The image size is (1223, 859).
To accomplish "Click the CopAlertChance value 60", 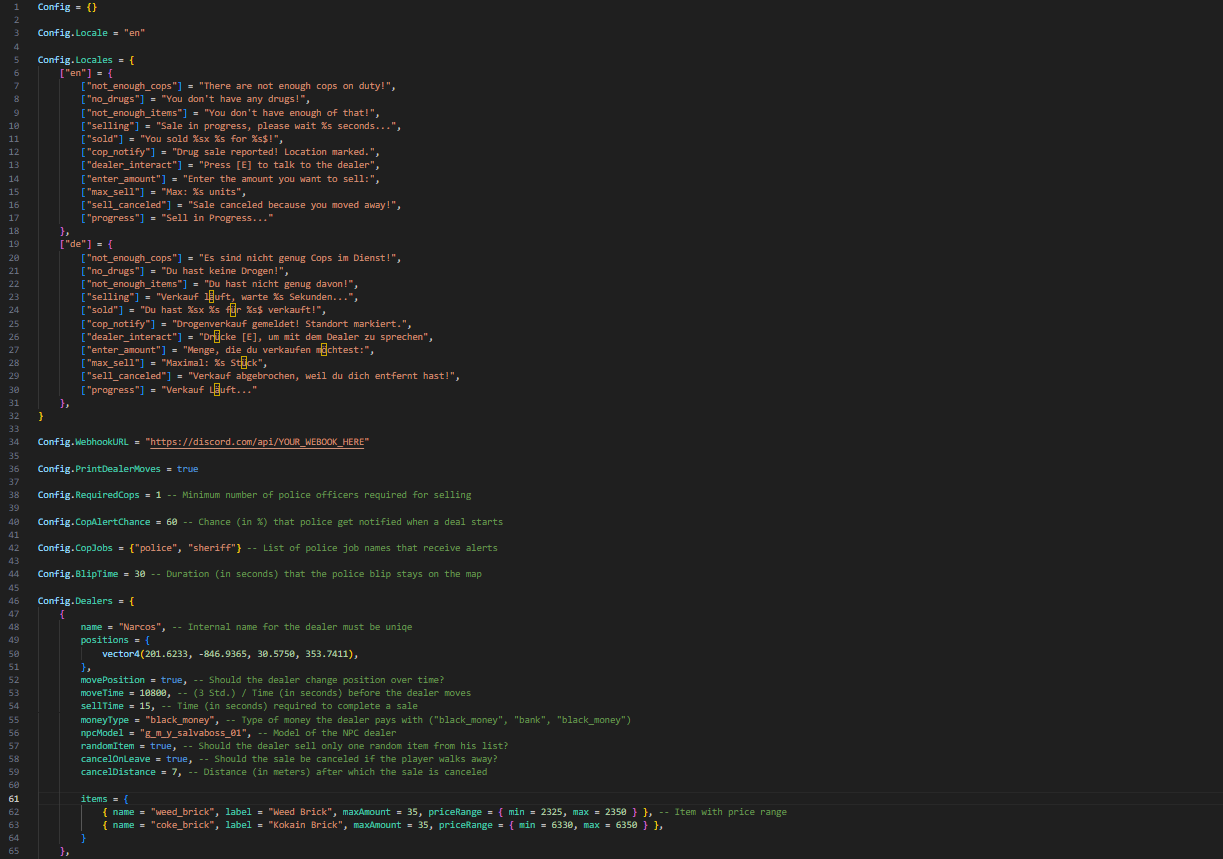I will [x=172, y=521].
